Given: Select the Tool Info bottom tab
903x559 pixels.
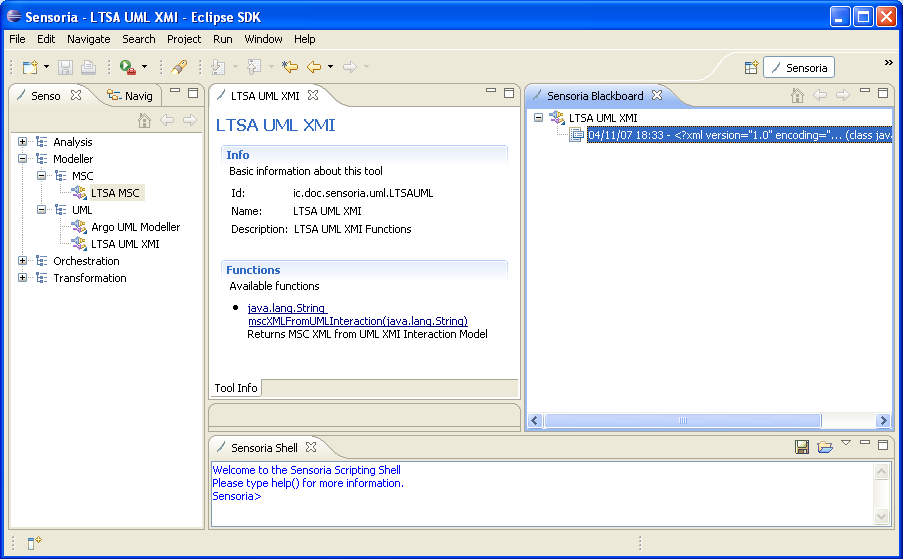Looking at the screenshot, I should click(x=236, y=388).
